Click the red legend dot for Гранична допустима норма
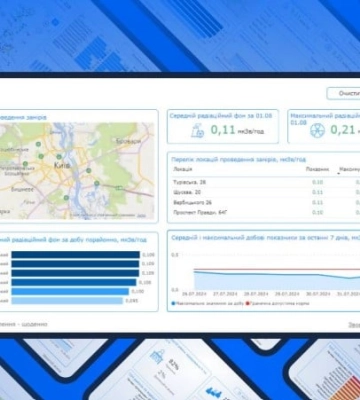 click(x=248, y=304)
